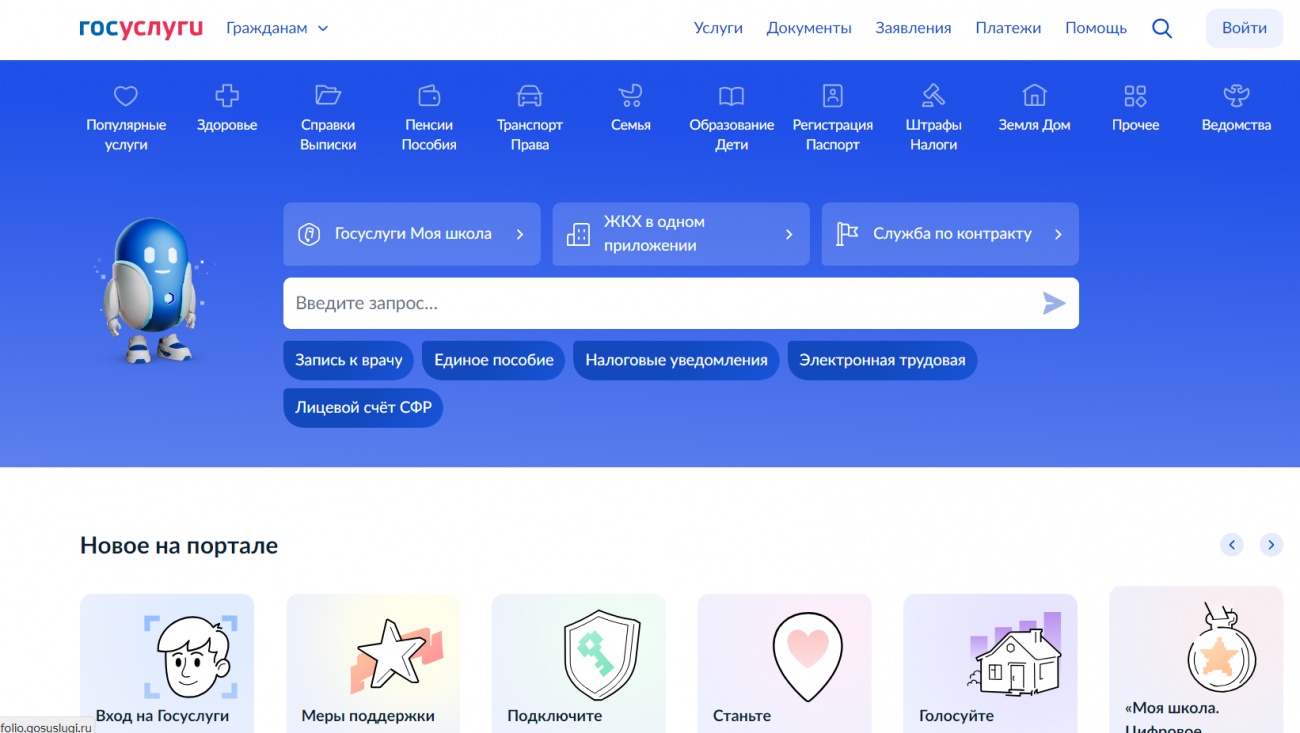1300x733 pixels.
Task: Click the Земля Дом house icon
Action: 1034,96
